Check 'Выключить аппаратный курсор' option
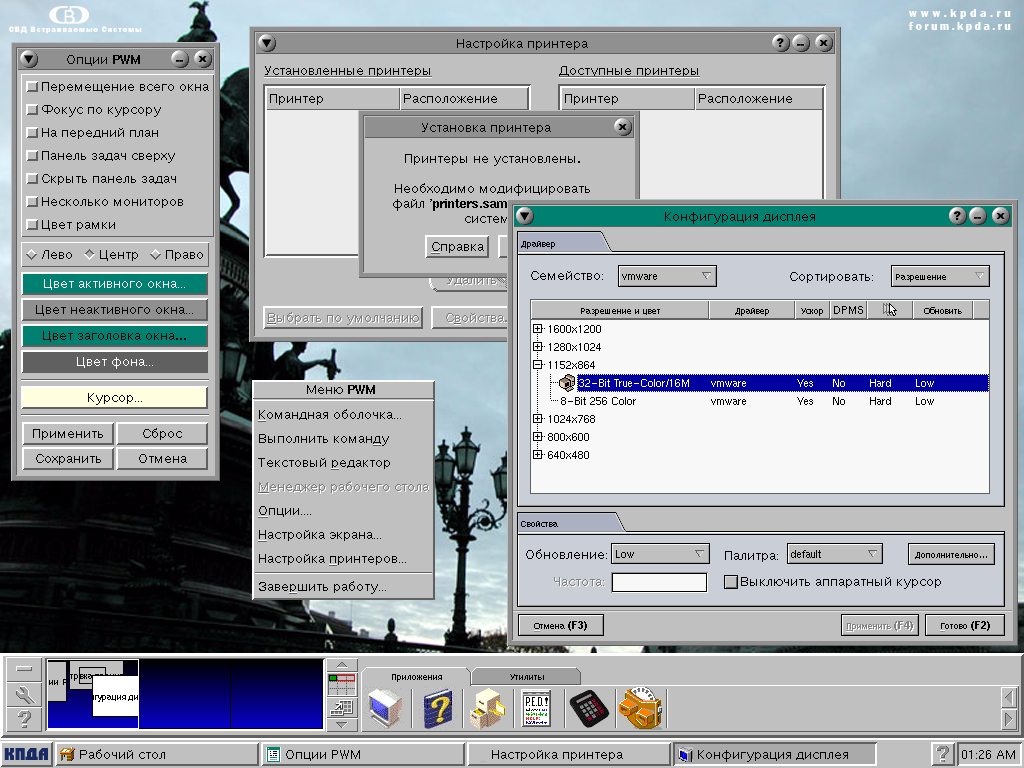Viewport: 1024px width, 768px height. point(731,582)
